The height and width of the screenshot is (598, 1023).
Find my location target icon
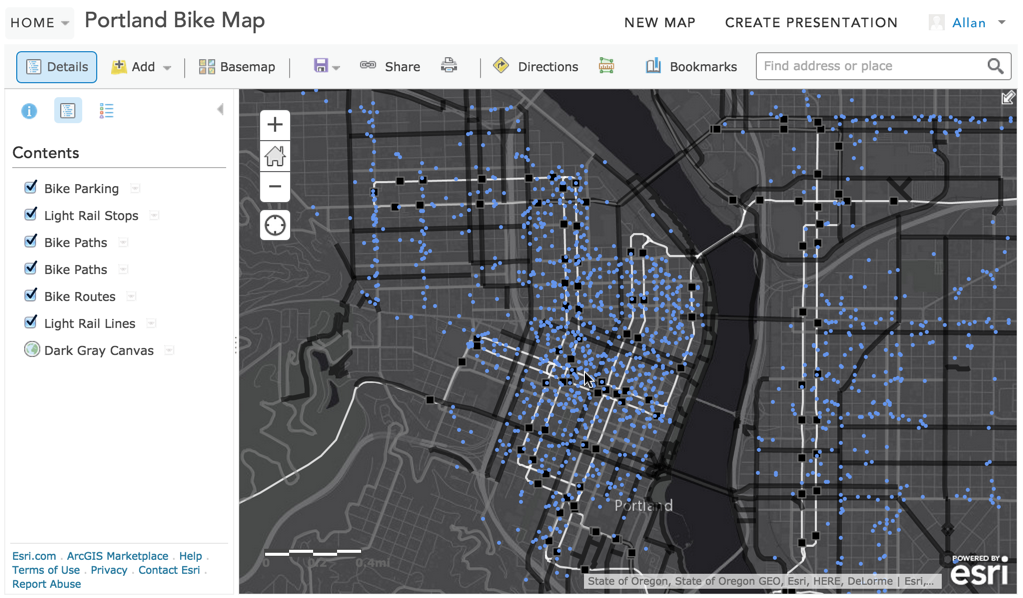click(x=275, y=225)
